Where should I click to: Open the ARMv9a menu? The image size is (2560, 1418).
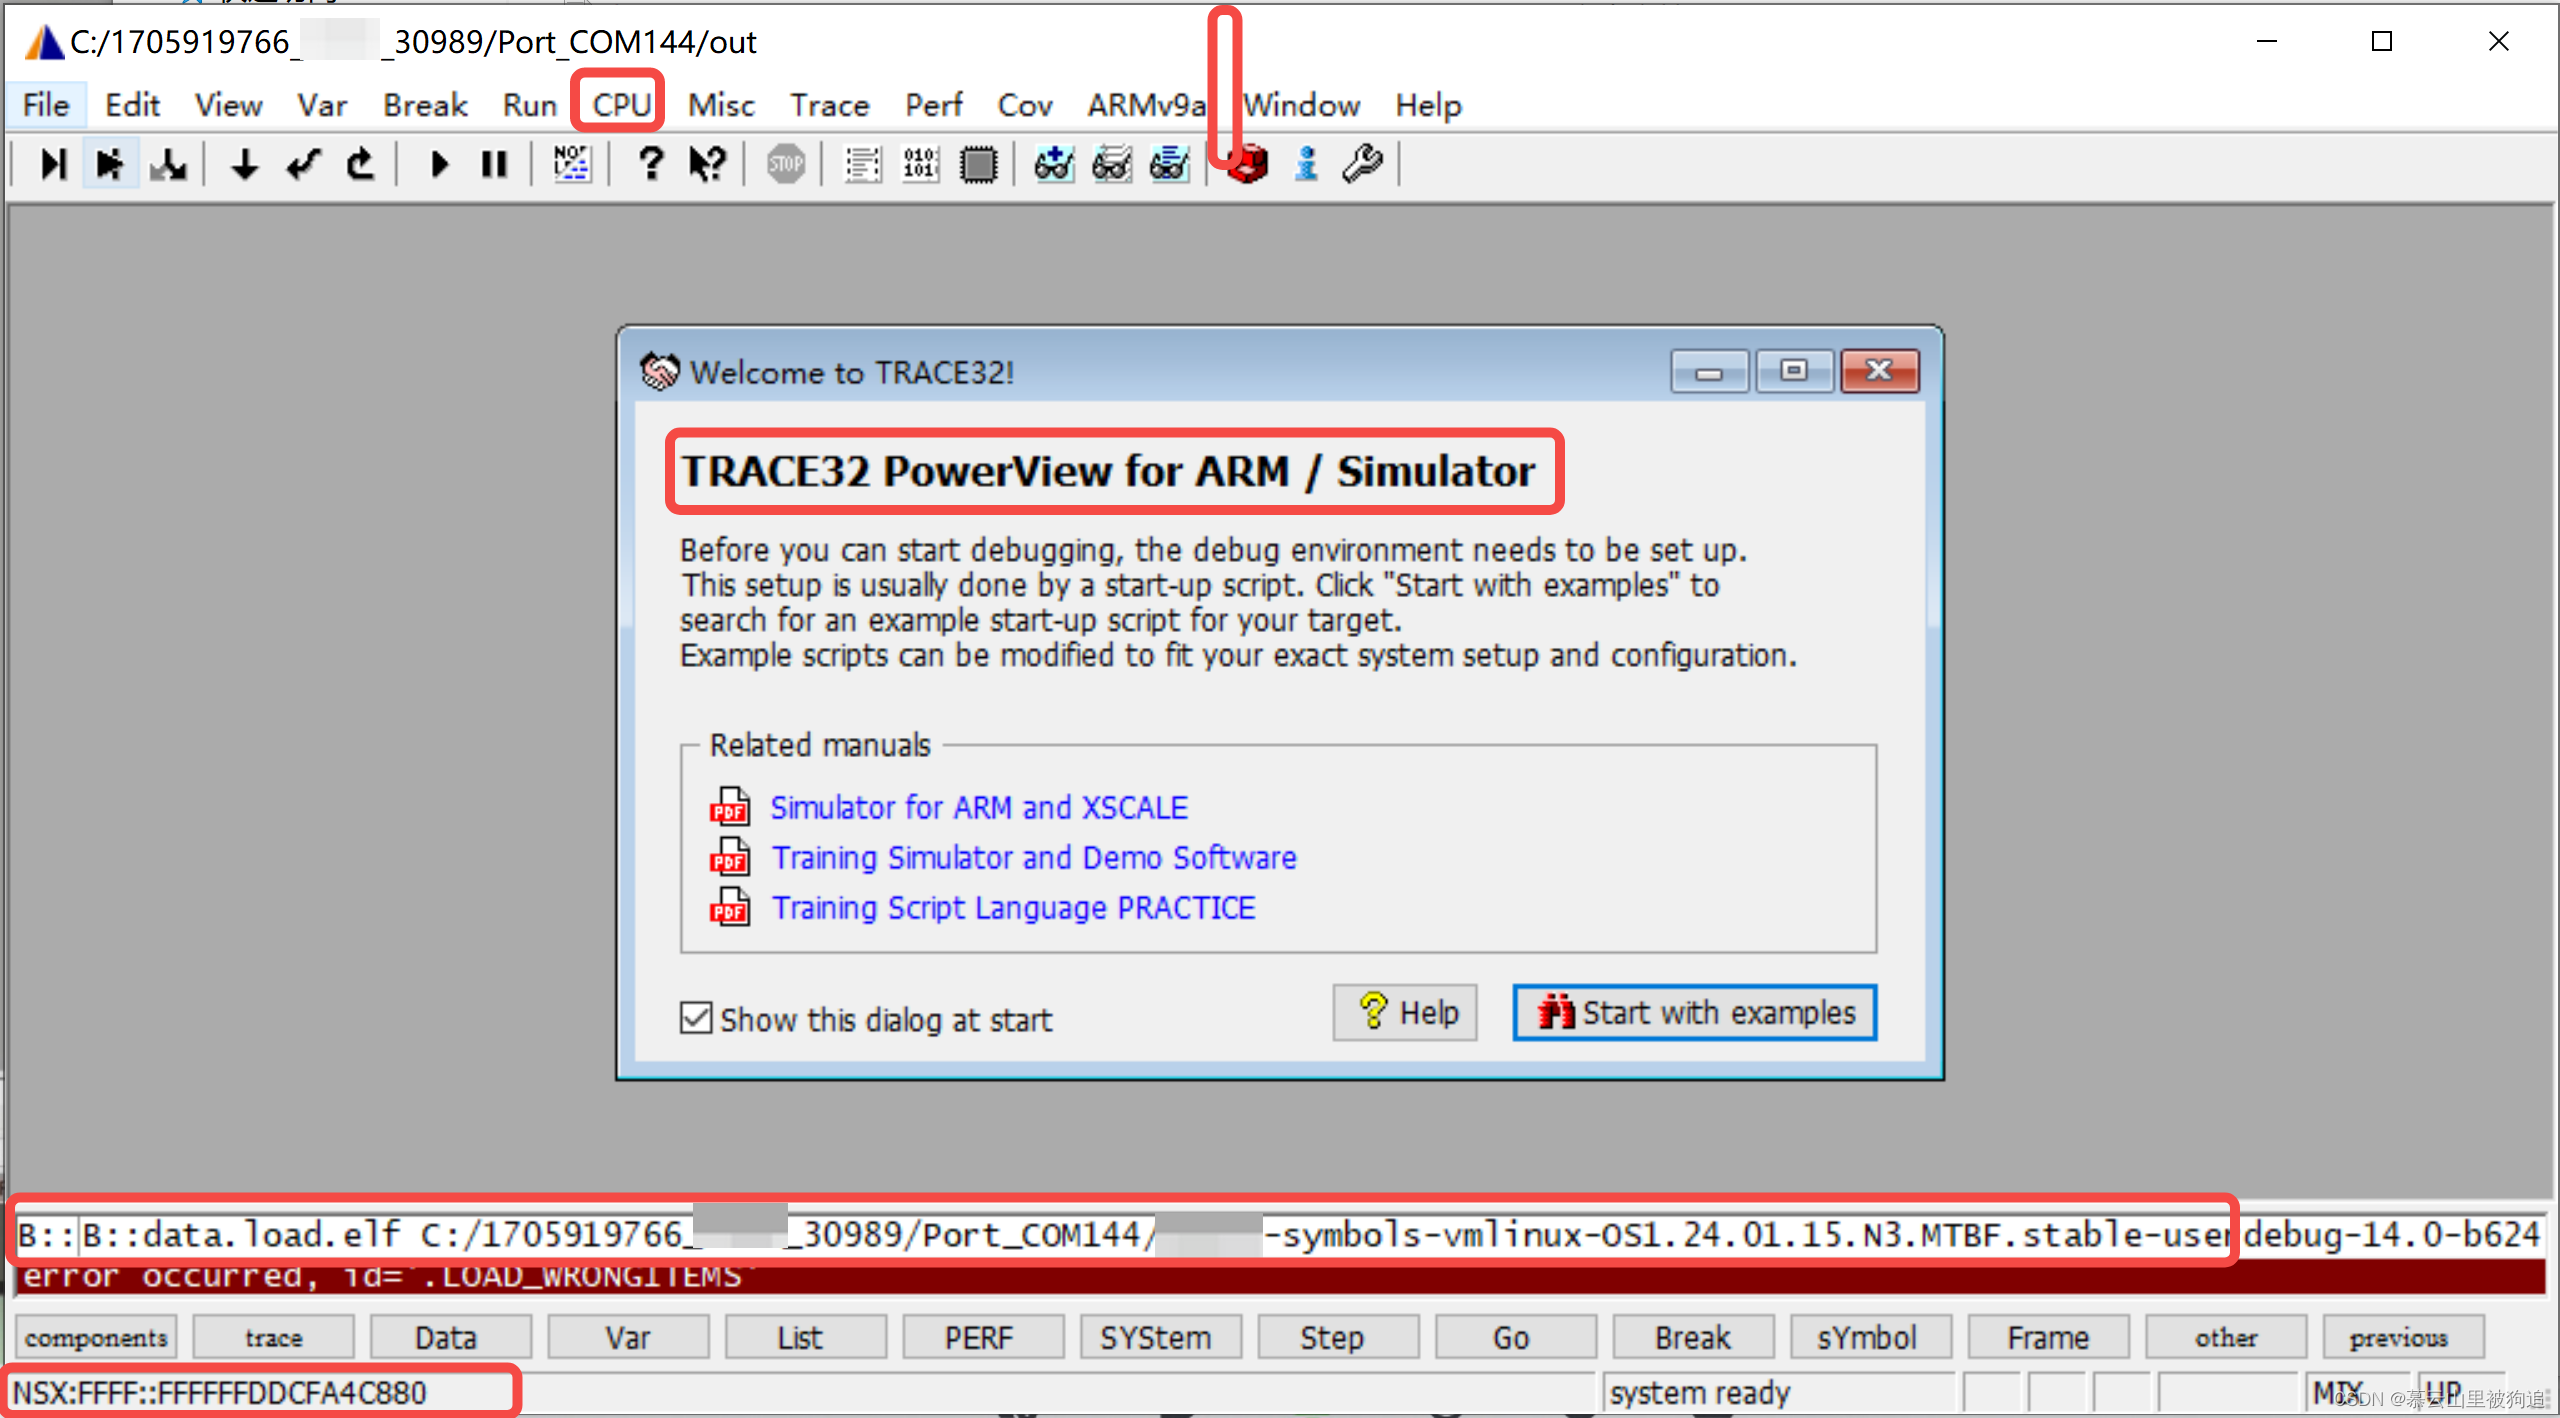[1146, 105]
